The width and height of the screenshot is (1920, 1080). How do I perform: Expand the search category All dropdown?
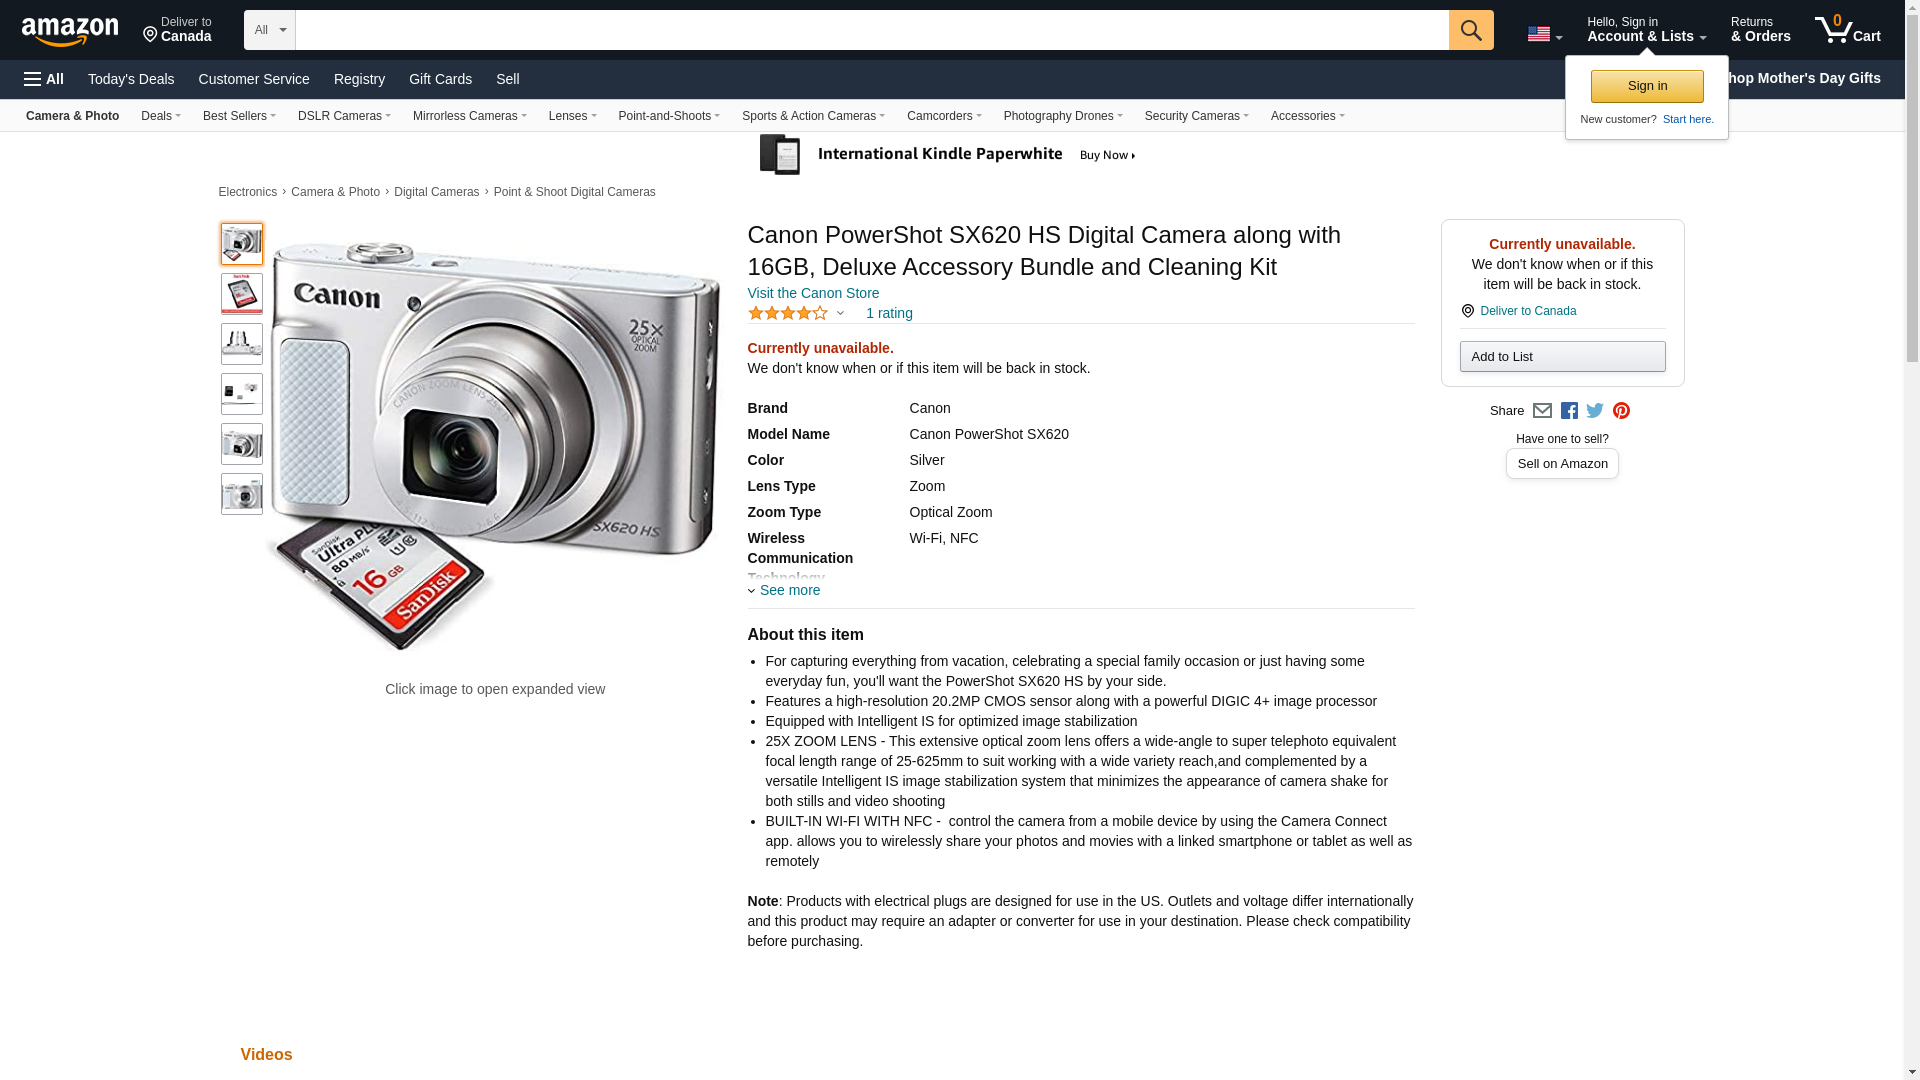[x=269, y=30]
